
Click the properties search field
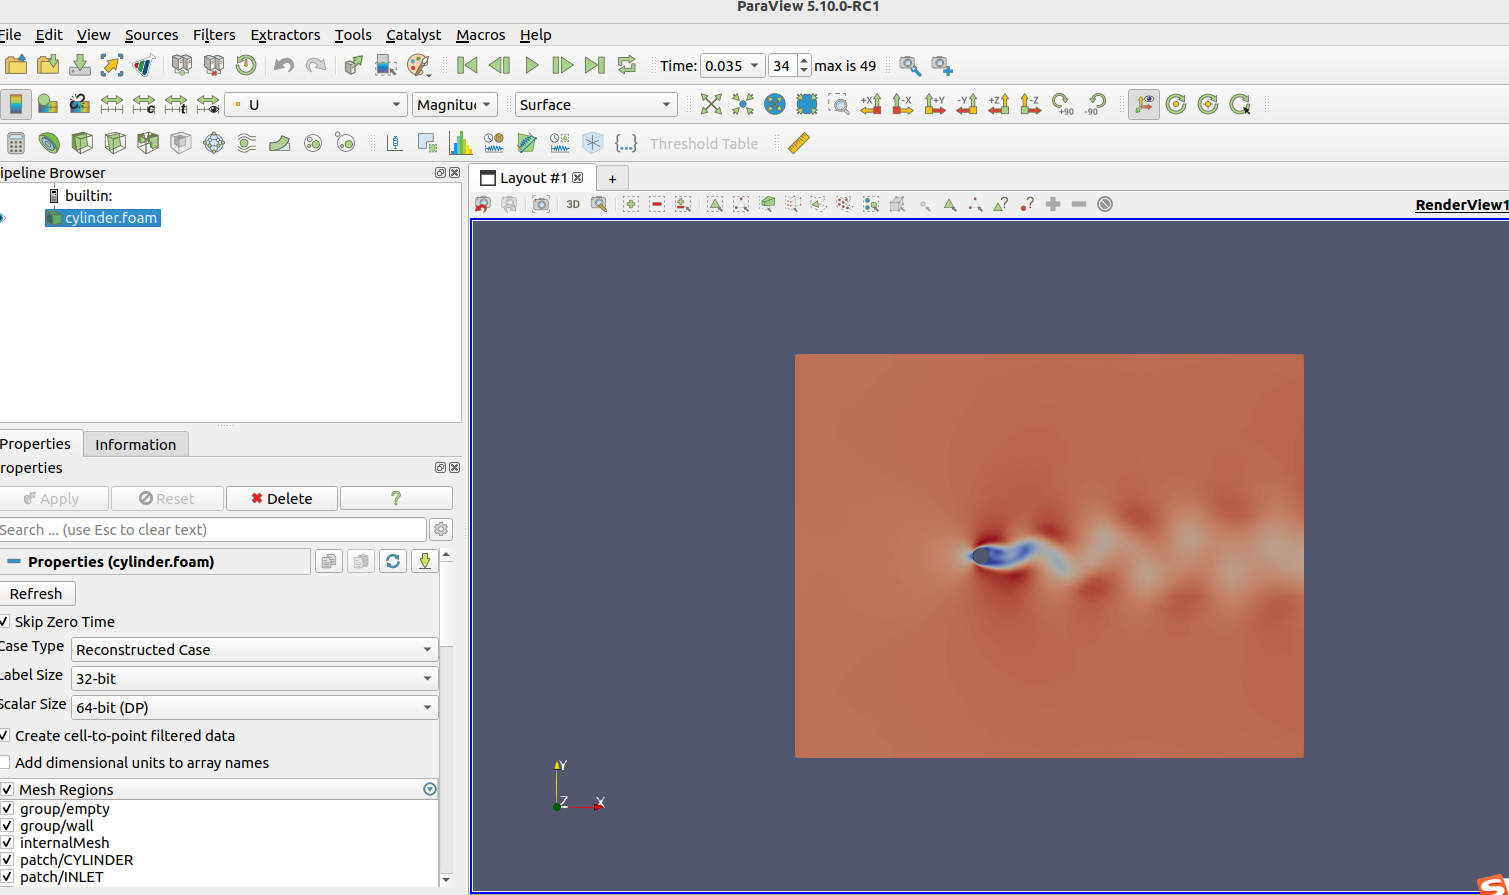click(x=212, y=529)
